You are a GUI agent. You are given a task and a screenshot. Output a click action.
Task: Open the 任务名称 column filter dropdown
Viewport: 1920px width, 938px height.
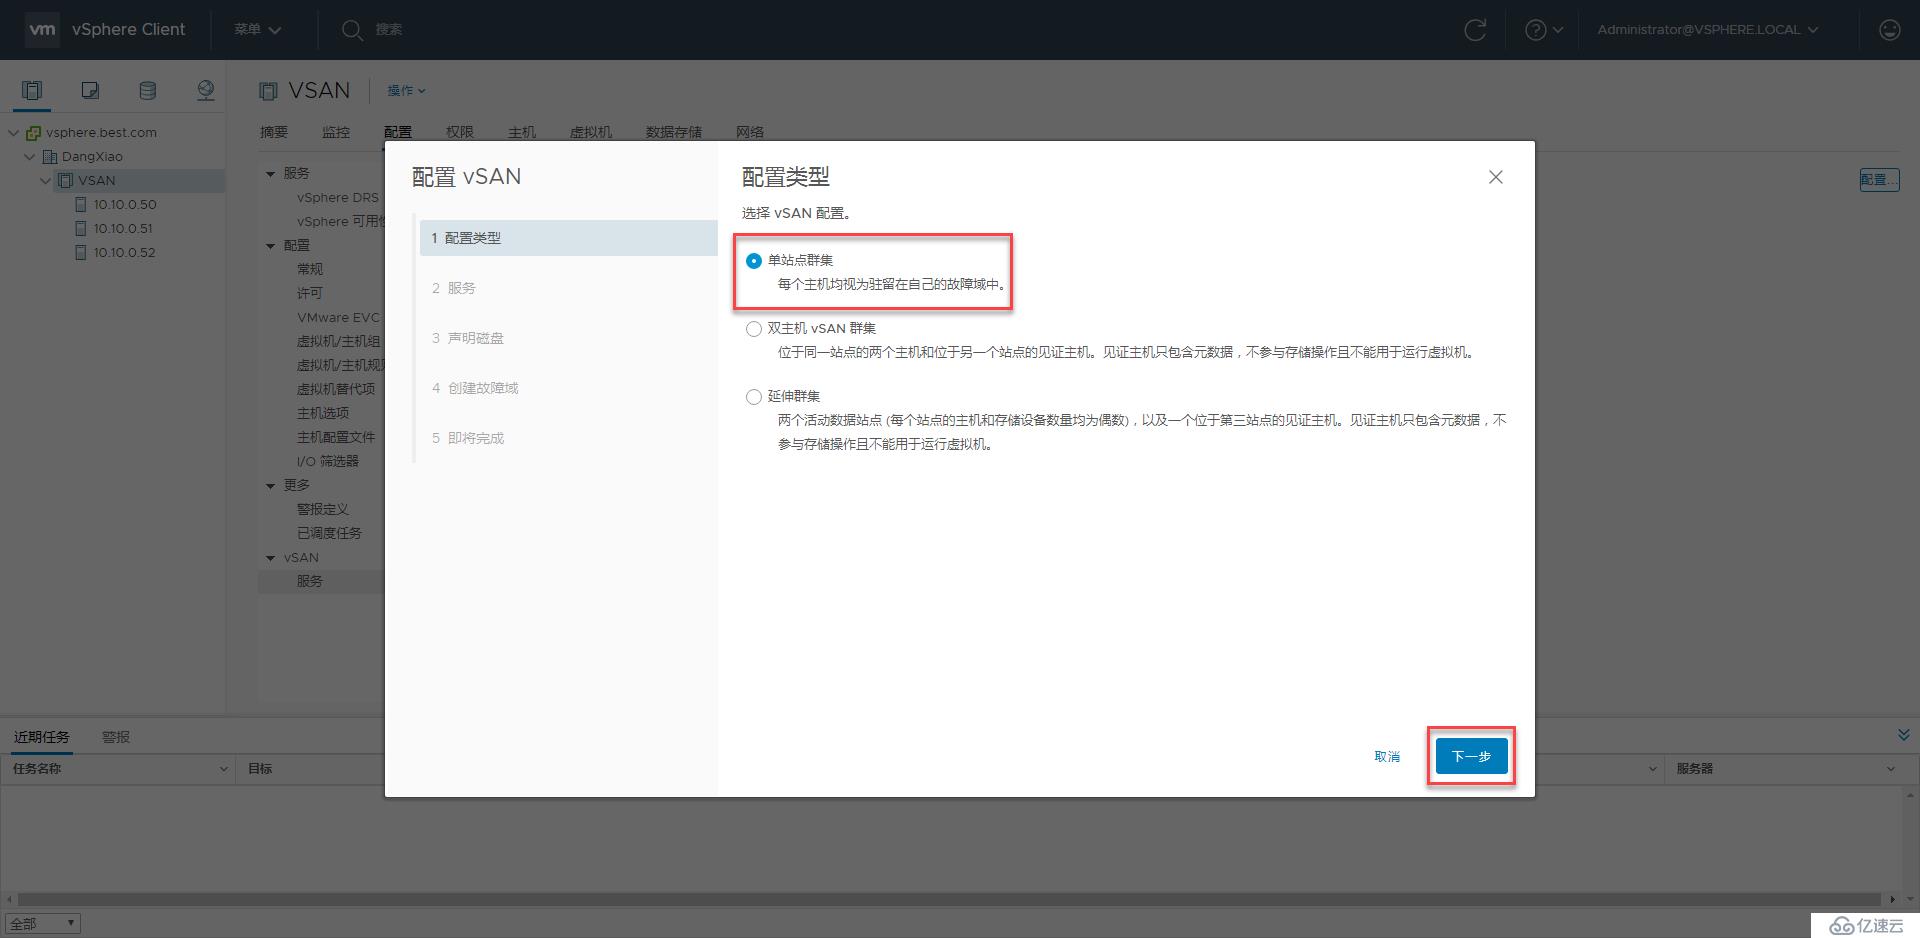tap(223, 769)
